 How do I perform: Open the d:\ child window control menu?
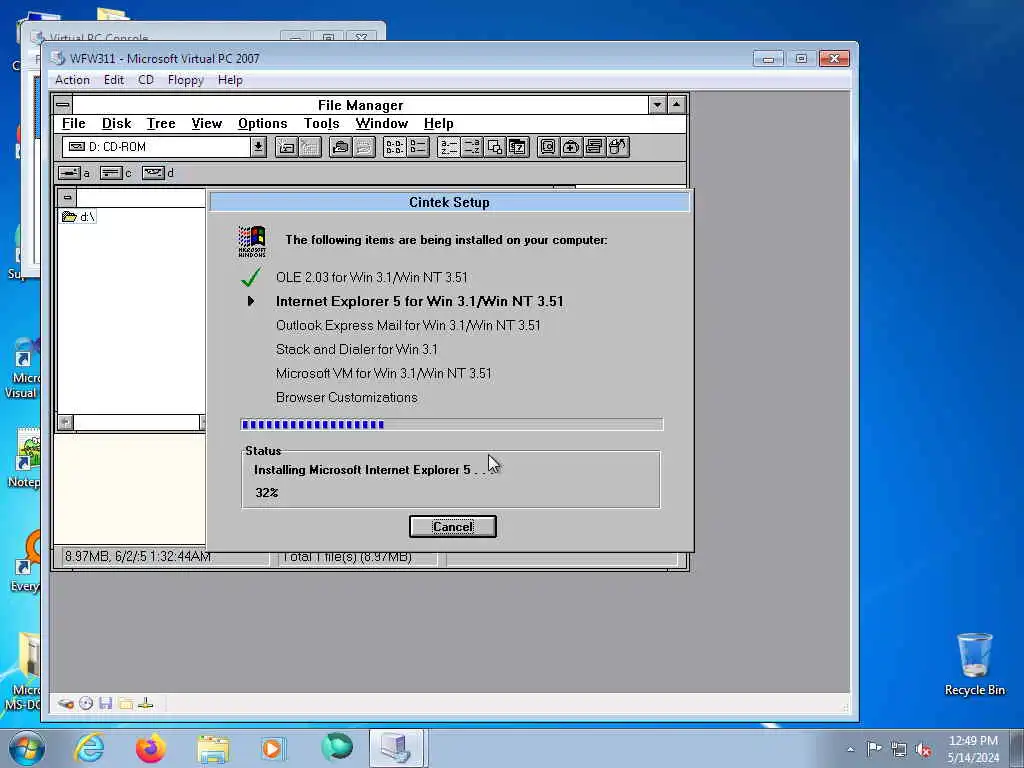click(x=67, y=197)
